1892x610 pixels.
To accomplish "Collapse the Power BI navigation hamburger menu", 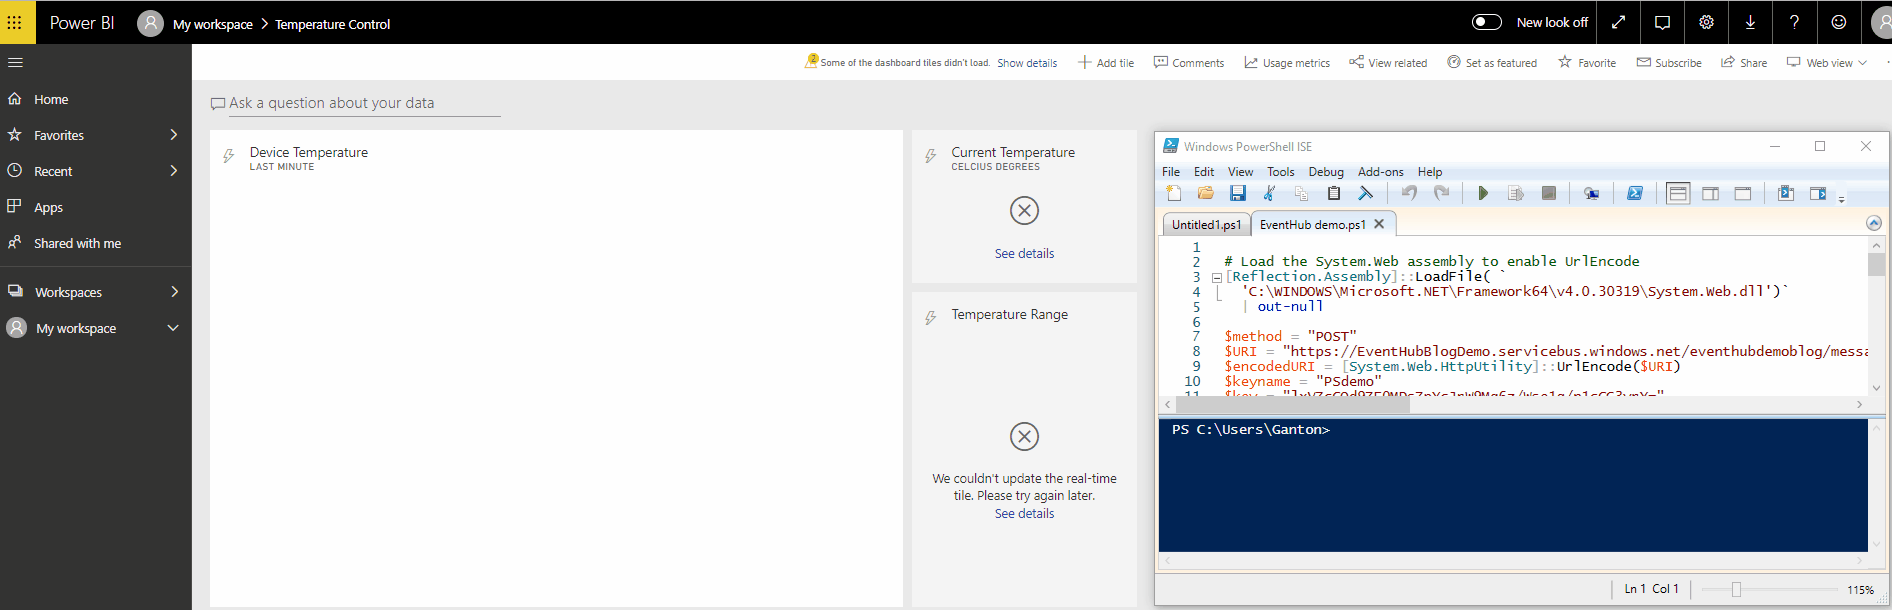I will click(15, 62).
